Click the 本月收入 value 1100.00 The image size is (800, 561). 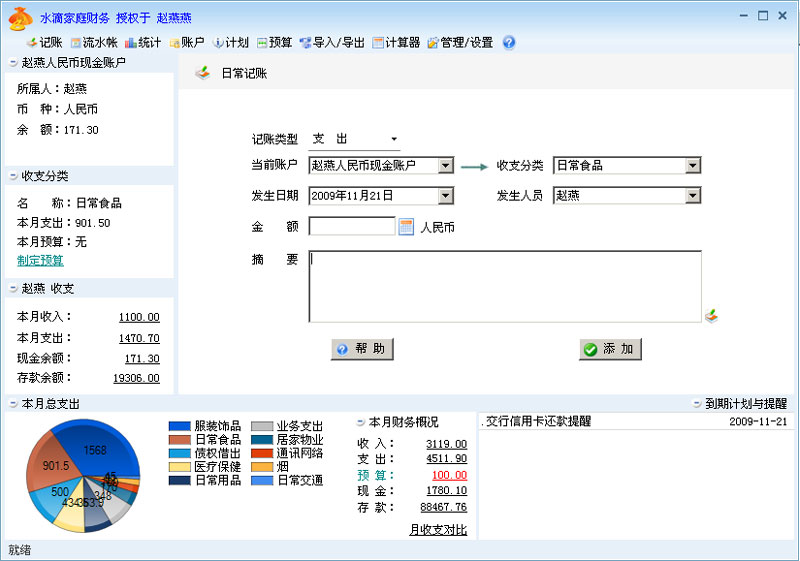coord(139,317)
